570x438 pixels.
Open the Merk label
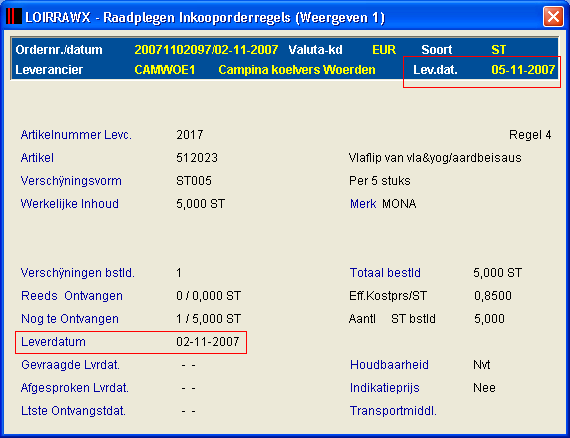363,204
